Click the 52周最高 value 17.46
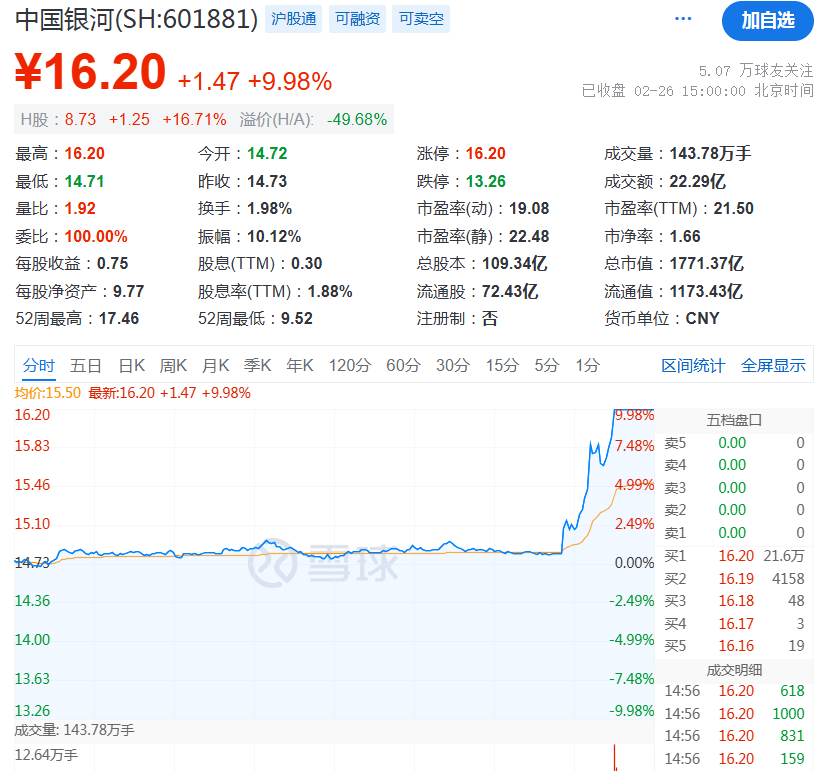 (119, 318)
